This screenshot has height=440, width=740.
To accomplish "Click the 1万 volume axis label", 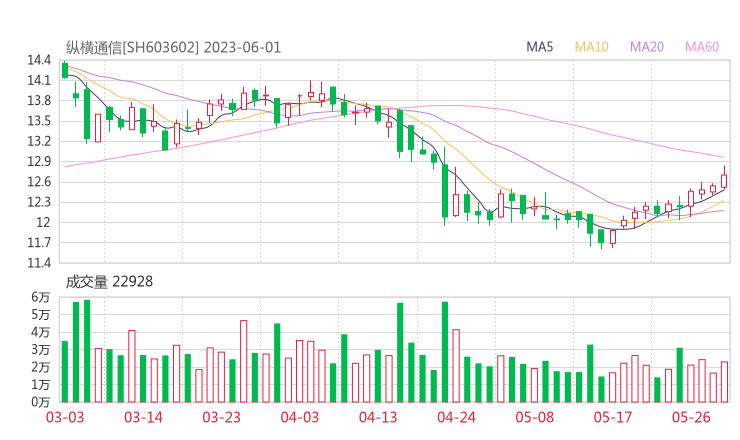I will tap(41, 385).
